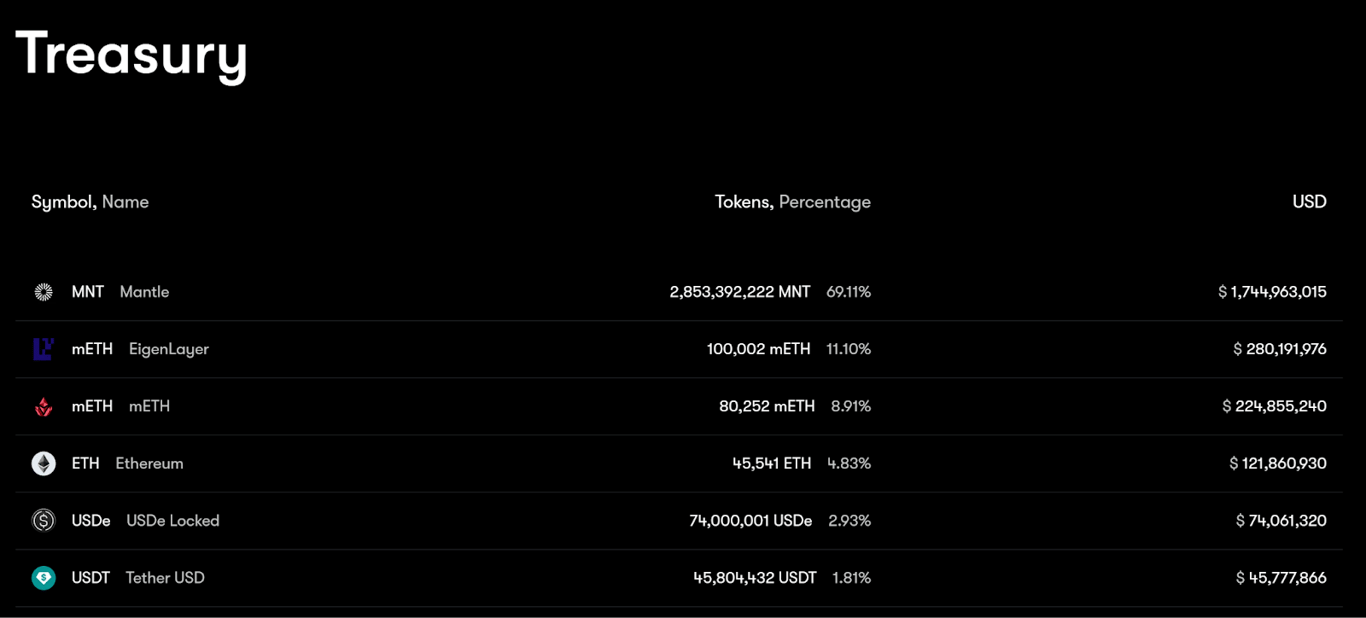Sort by the Tokens column header
This screenshot has height=618, width=1366.
click(x=744, y=202)
